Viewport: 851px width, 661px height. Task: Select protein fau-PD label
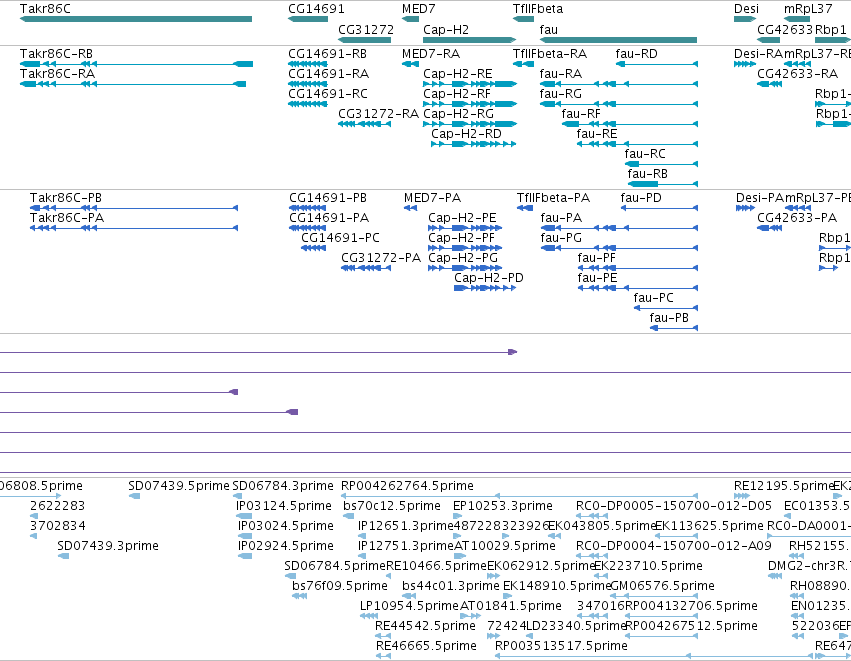pyautogui.click(x=641, y=198)
